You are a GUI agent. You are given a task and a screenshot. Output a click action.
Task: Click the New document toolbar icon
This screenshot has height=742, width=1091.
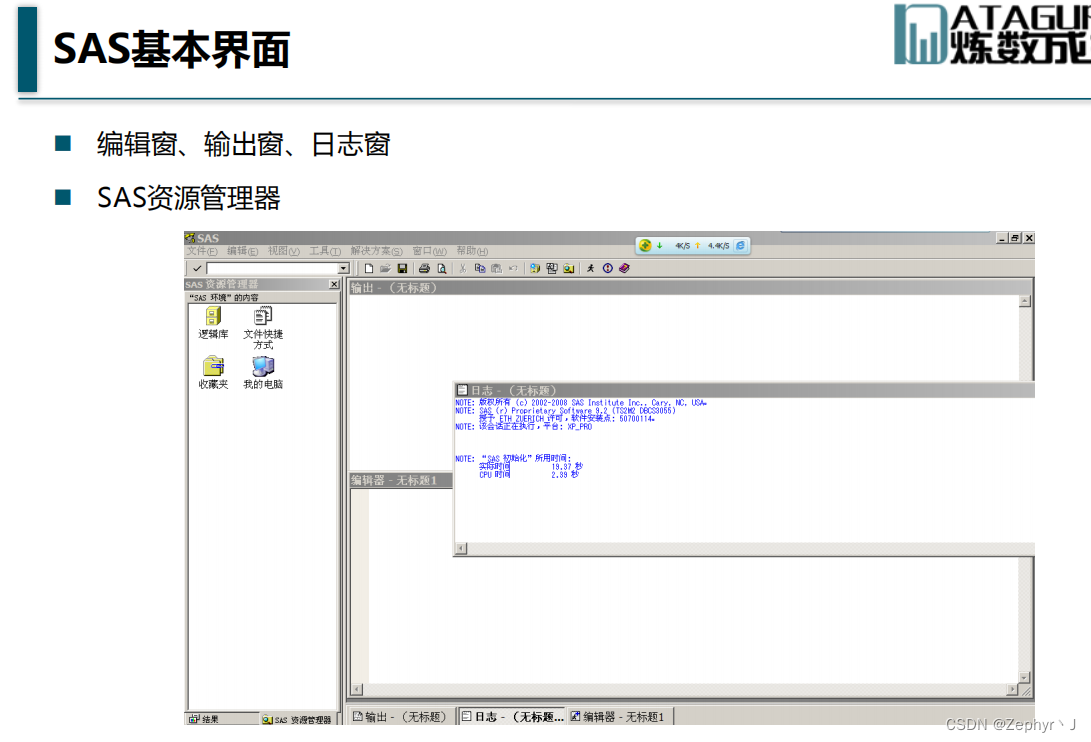click(x=369, y=269)
